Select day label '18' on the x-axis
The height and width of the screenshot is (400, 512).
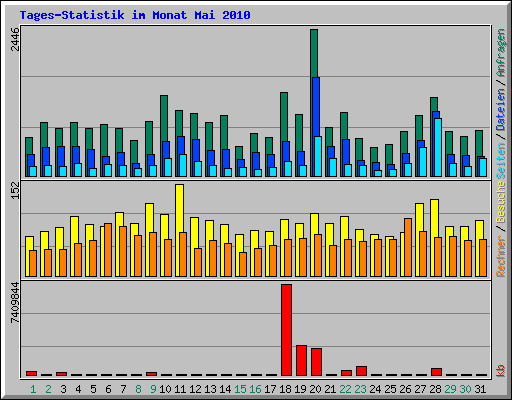coord(285,389)
